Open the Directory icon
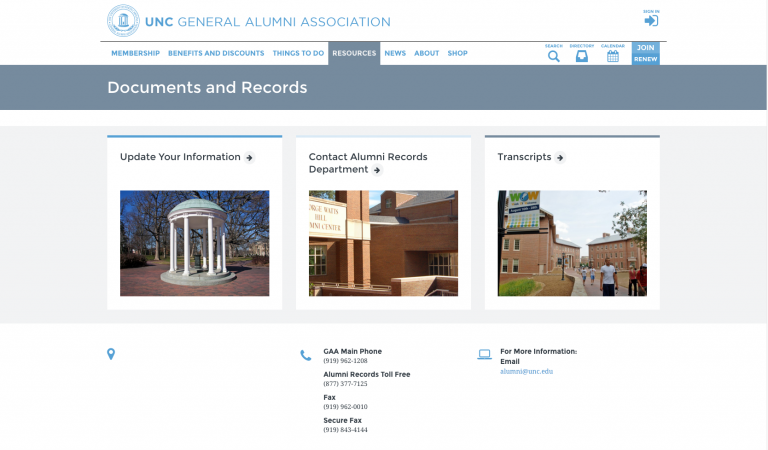 pos(581,56)
